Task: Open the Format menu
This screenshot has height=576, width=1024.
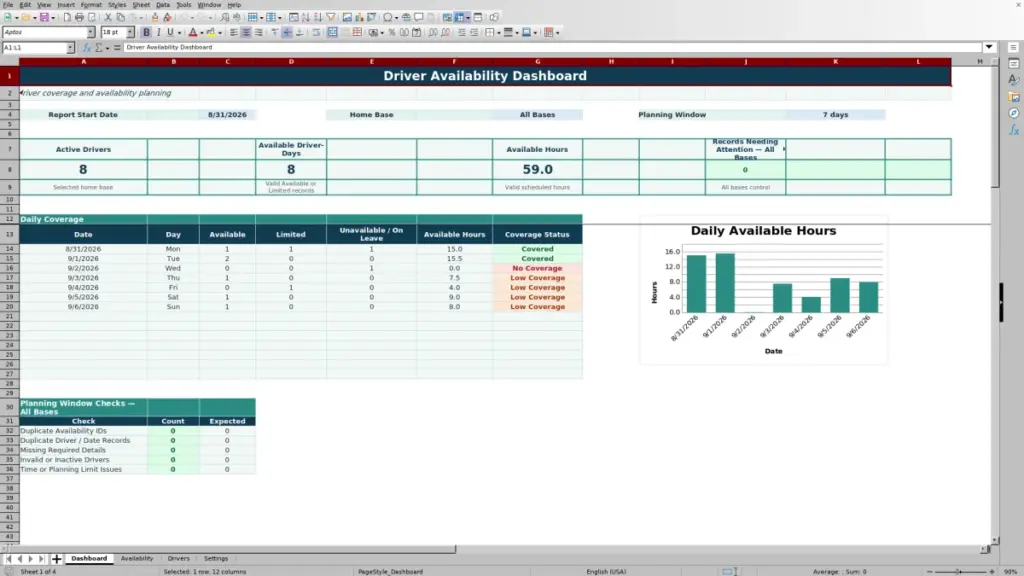Action: click(x=91, y=5)
